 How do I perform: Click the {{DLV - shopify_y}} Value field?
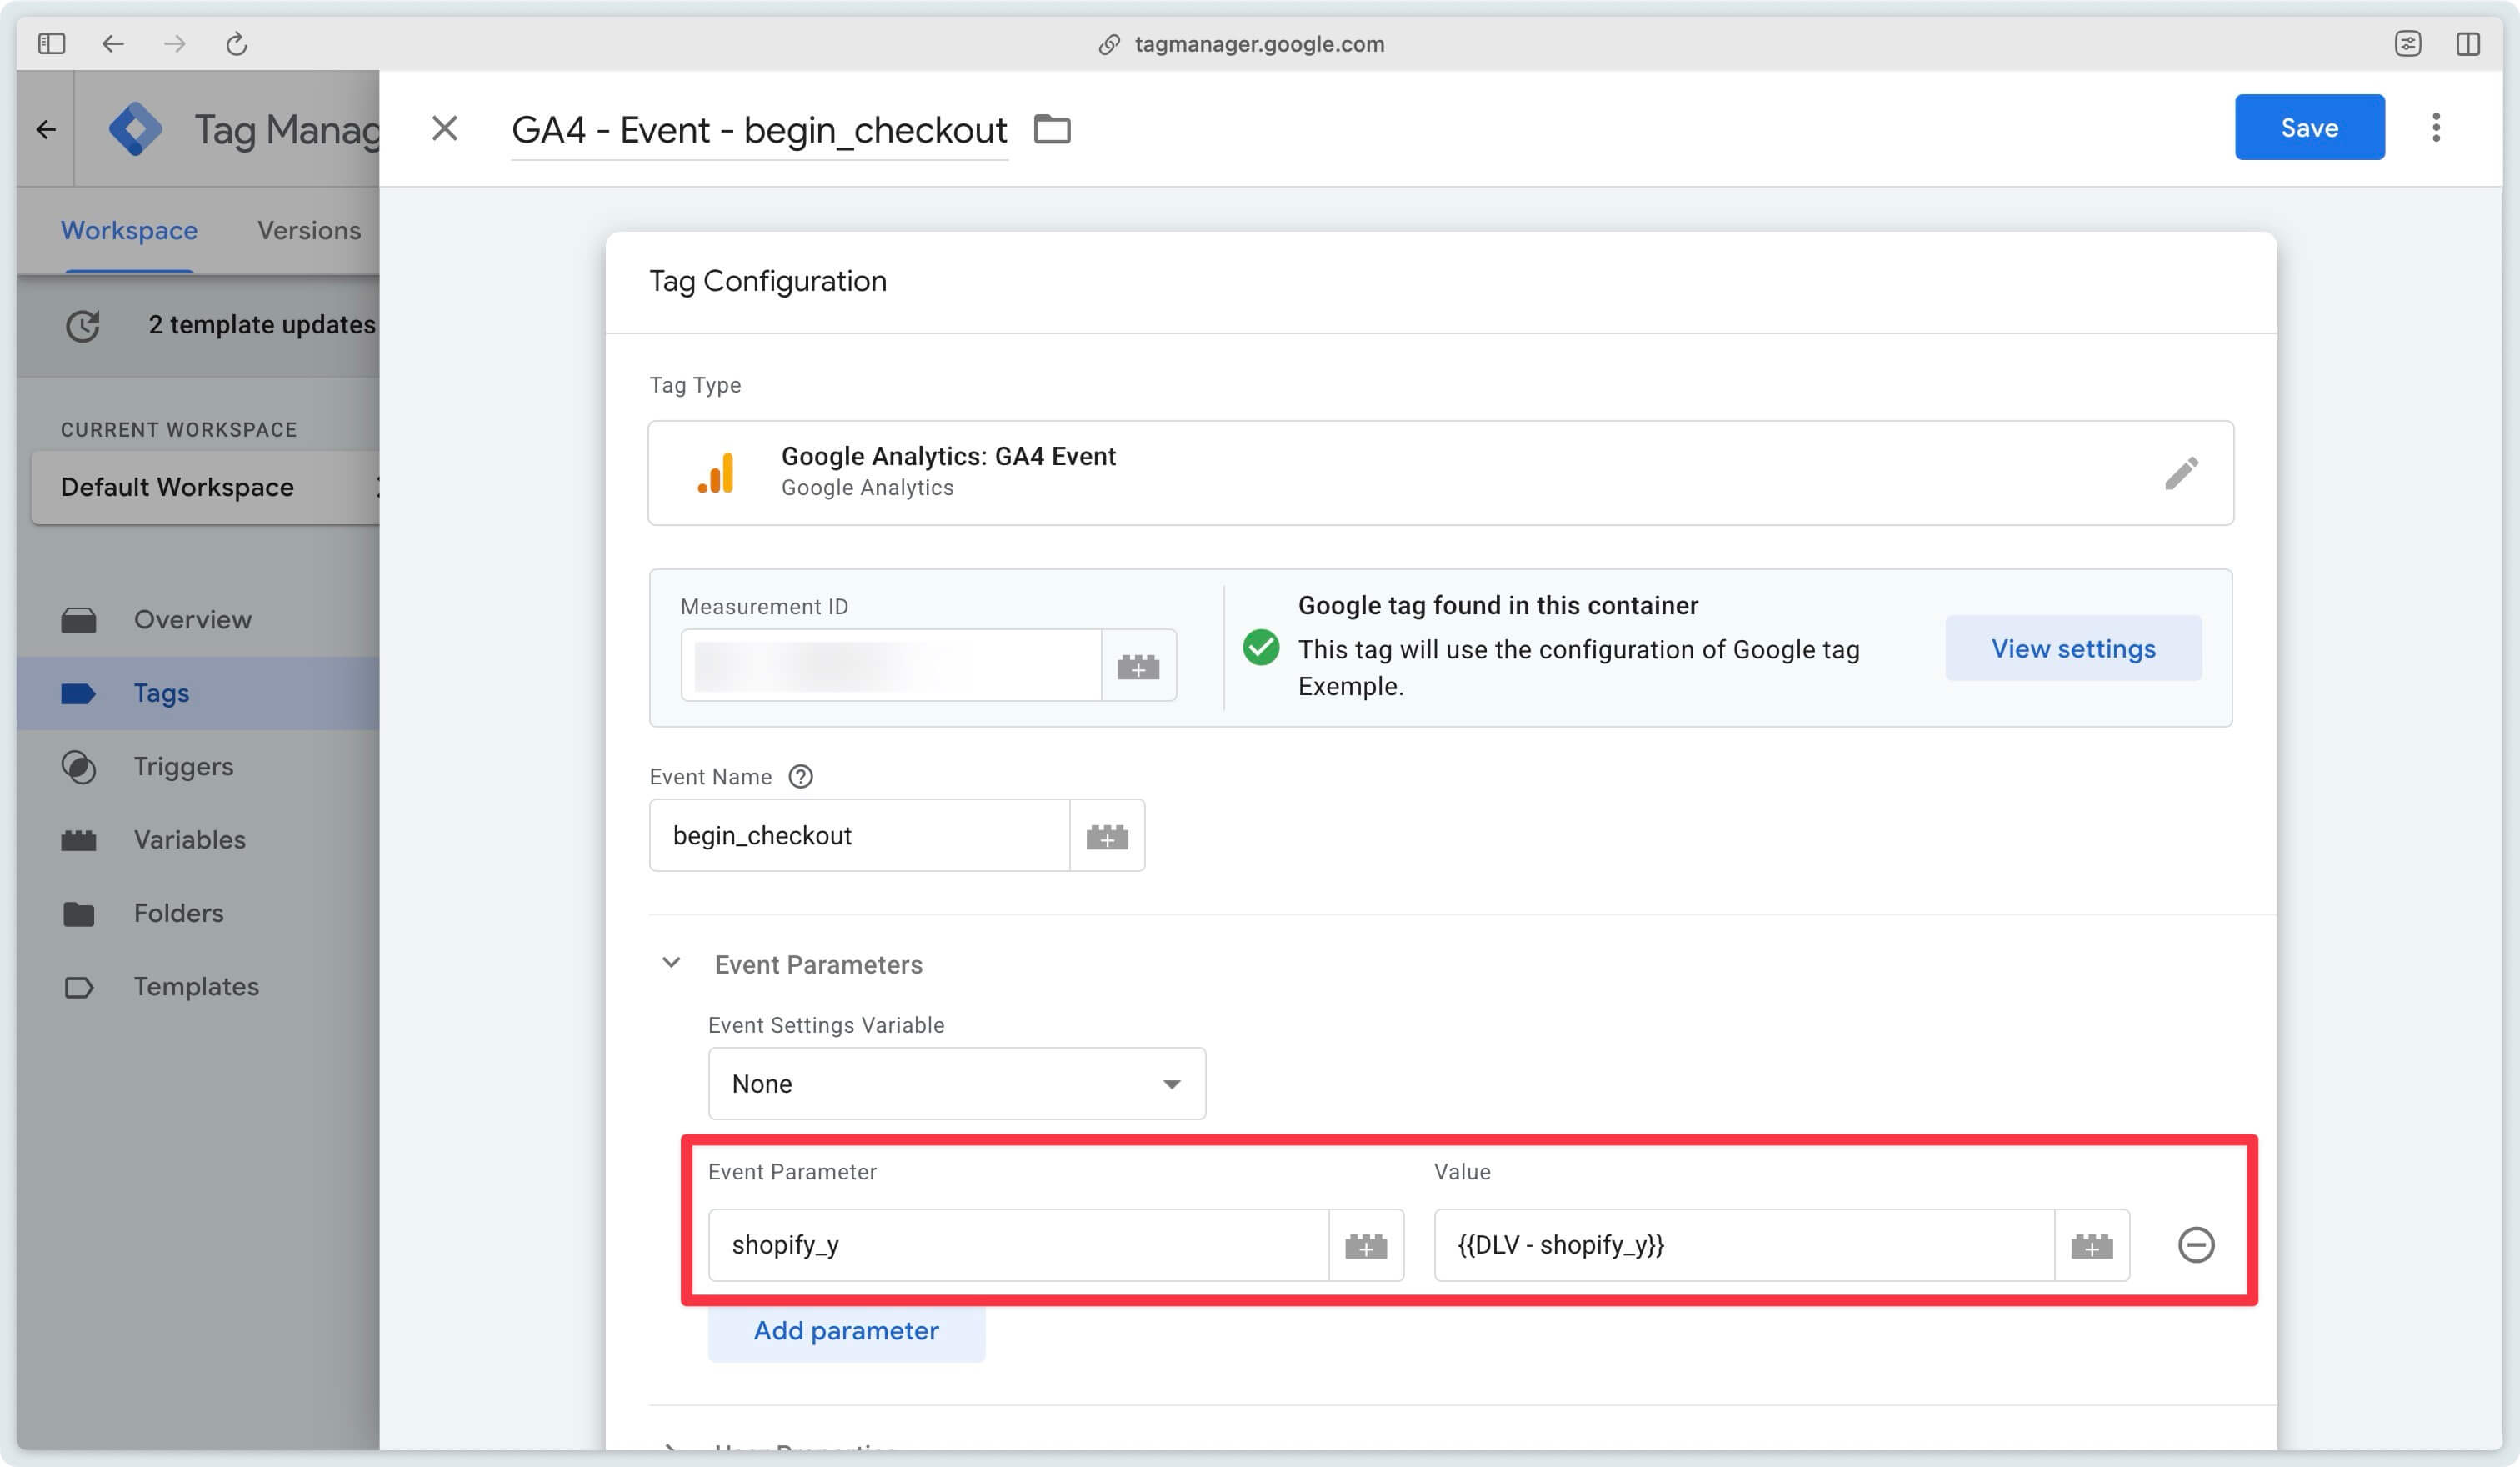(x=1745, y=1246)
